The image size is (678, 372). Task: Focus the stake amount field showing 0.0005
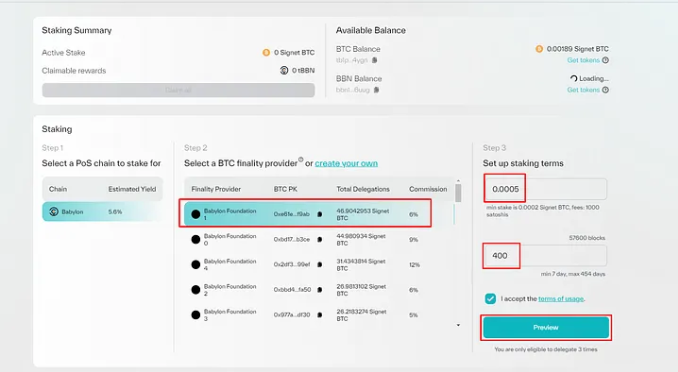[545, 189]
